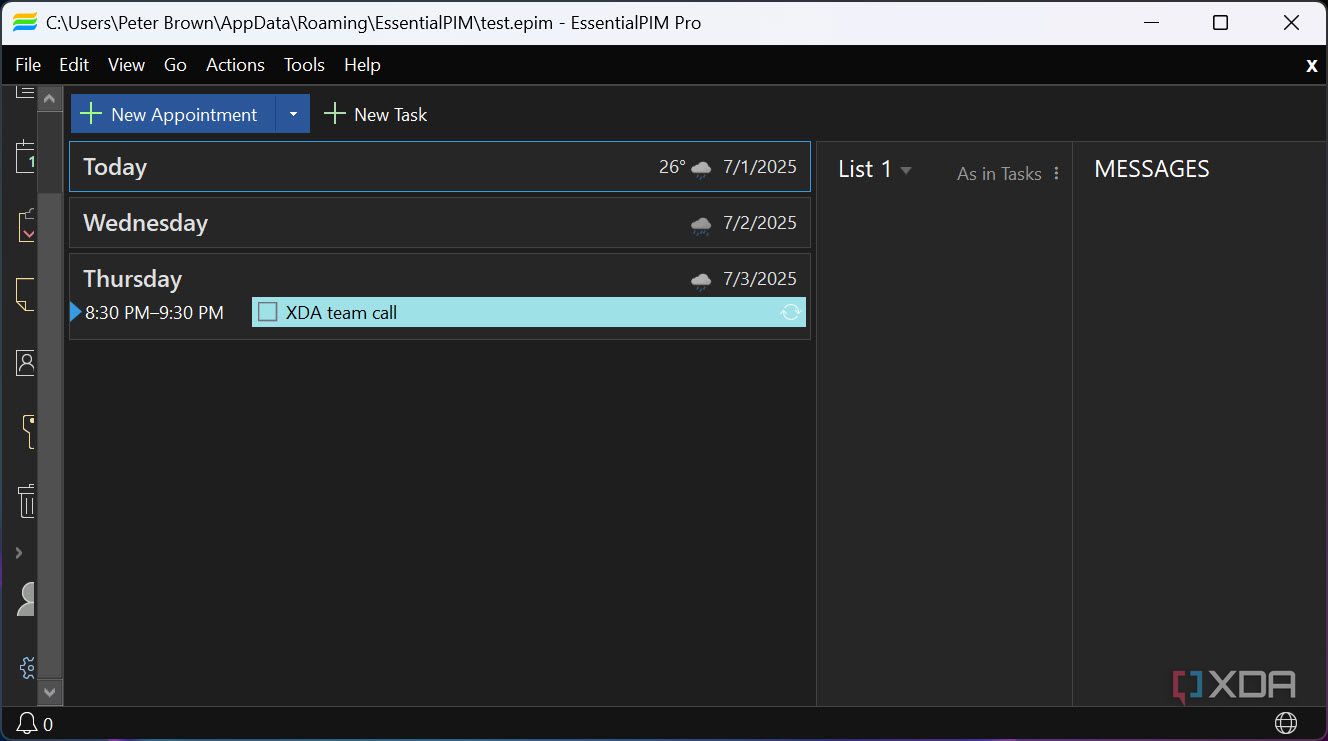Create a New Appointment
The width and height of the screenshot is (1328, 741).
(173, 114)
